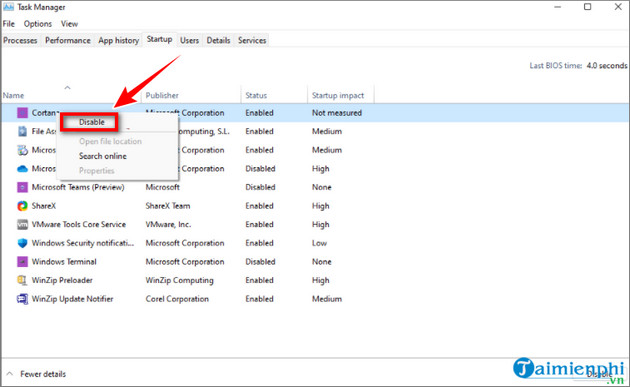Viewport: 630px width, 387px height.
Task: Select the WinZip Update Notifier name
Action: click(72, 299)
